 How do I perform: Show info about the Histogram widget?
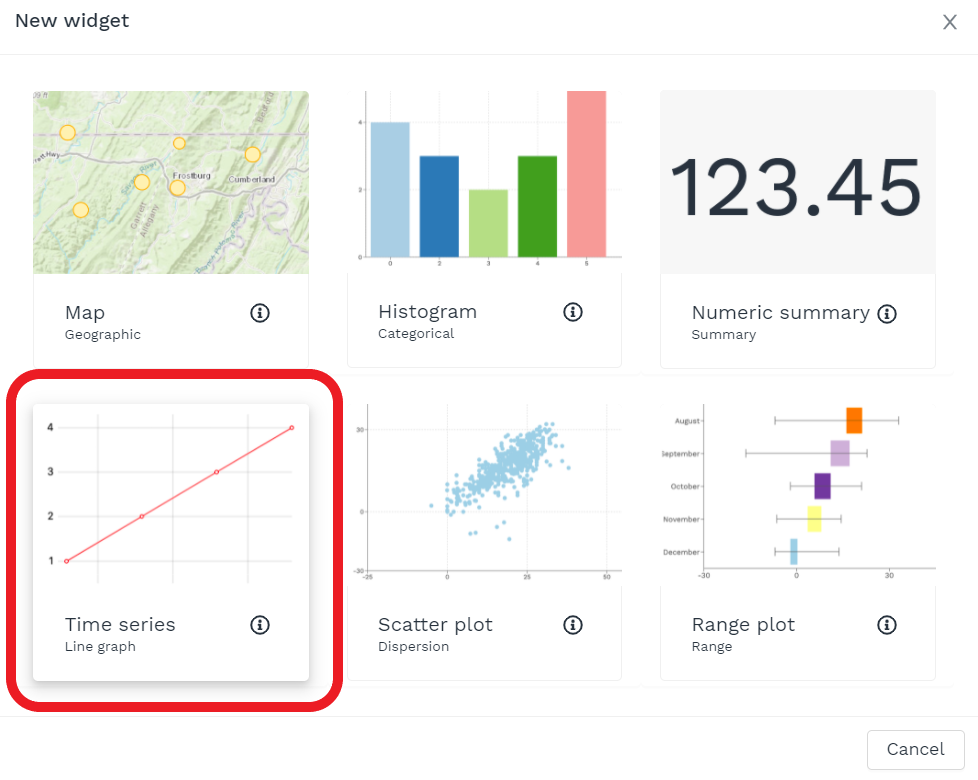[573, 312]
